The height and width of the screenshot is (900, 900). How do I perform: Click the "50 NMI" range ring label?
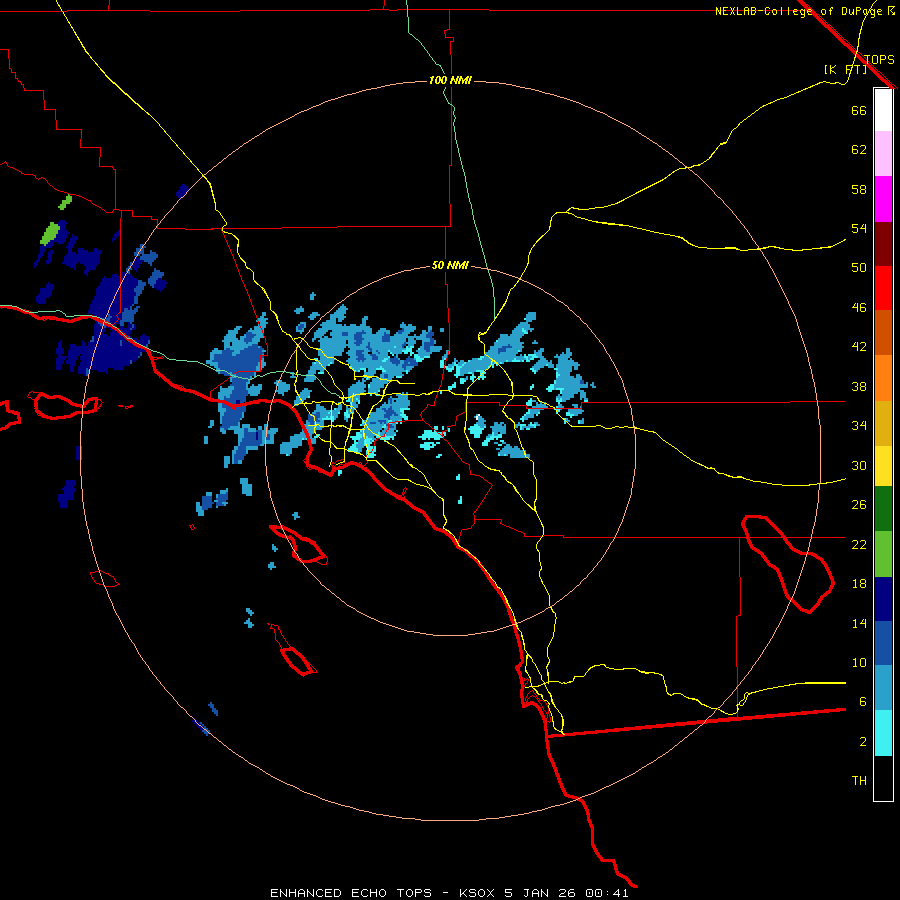[450, 265]
